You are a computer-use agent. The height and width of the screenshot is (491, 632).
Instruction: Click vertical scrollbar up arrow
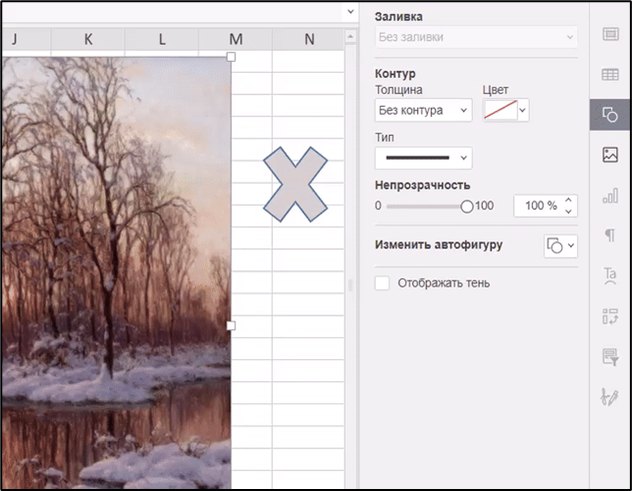click(x=350, y=37)
